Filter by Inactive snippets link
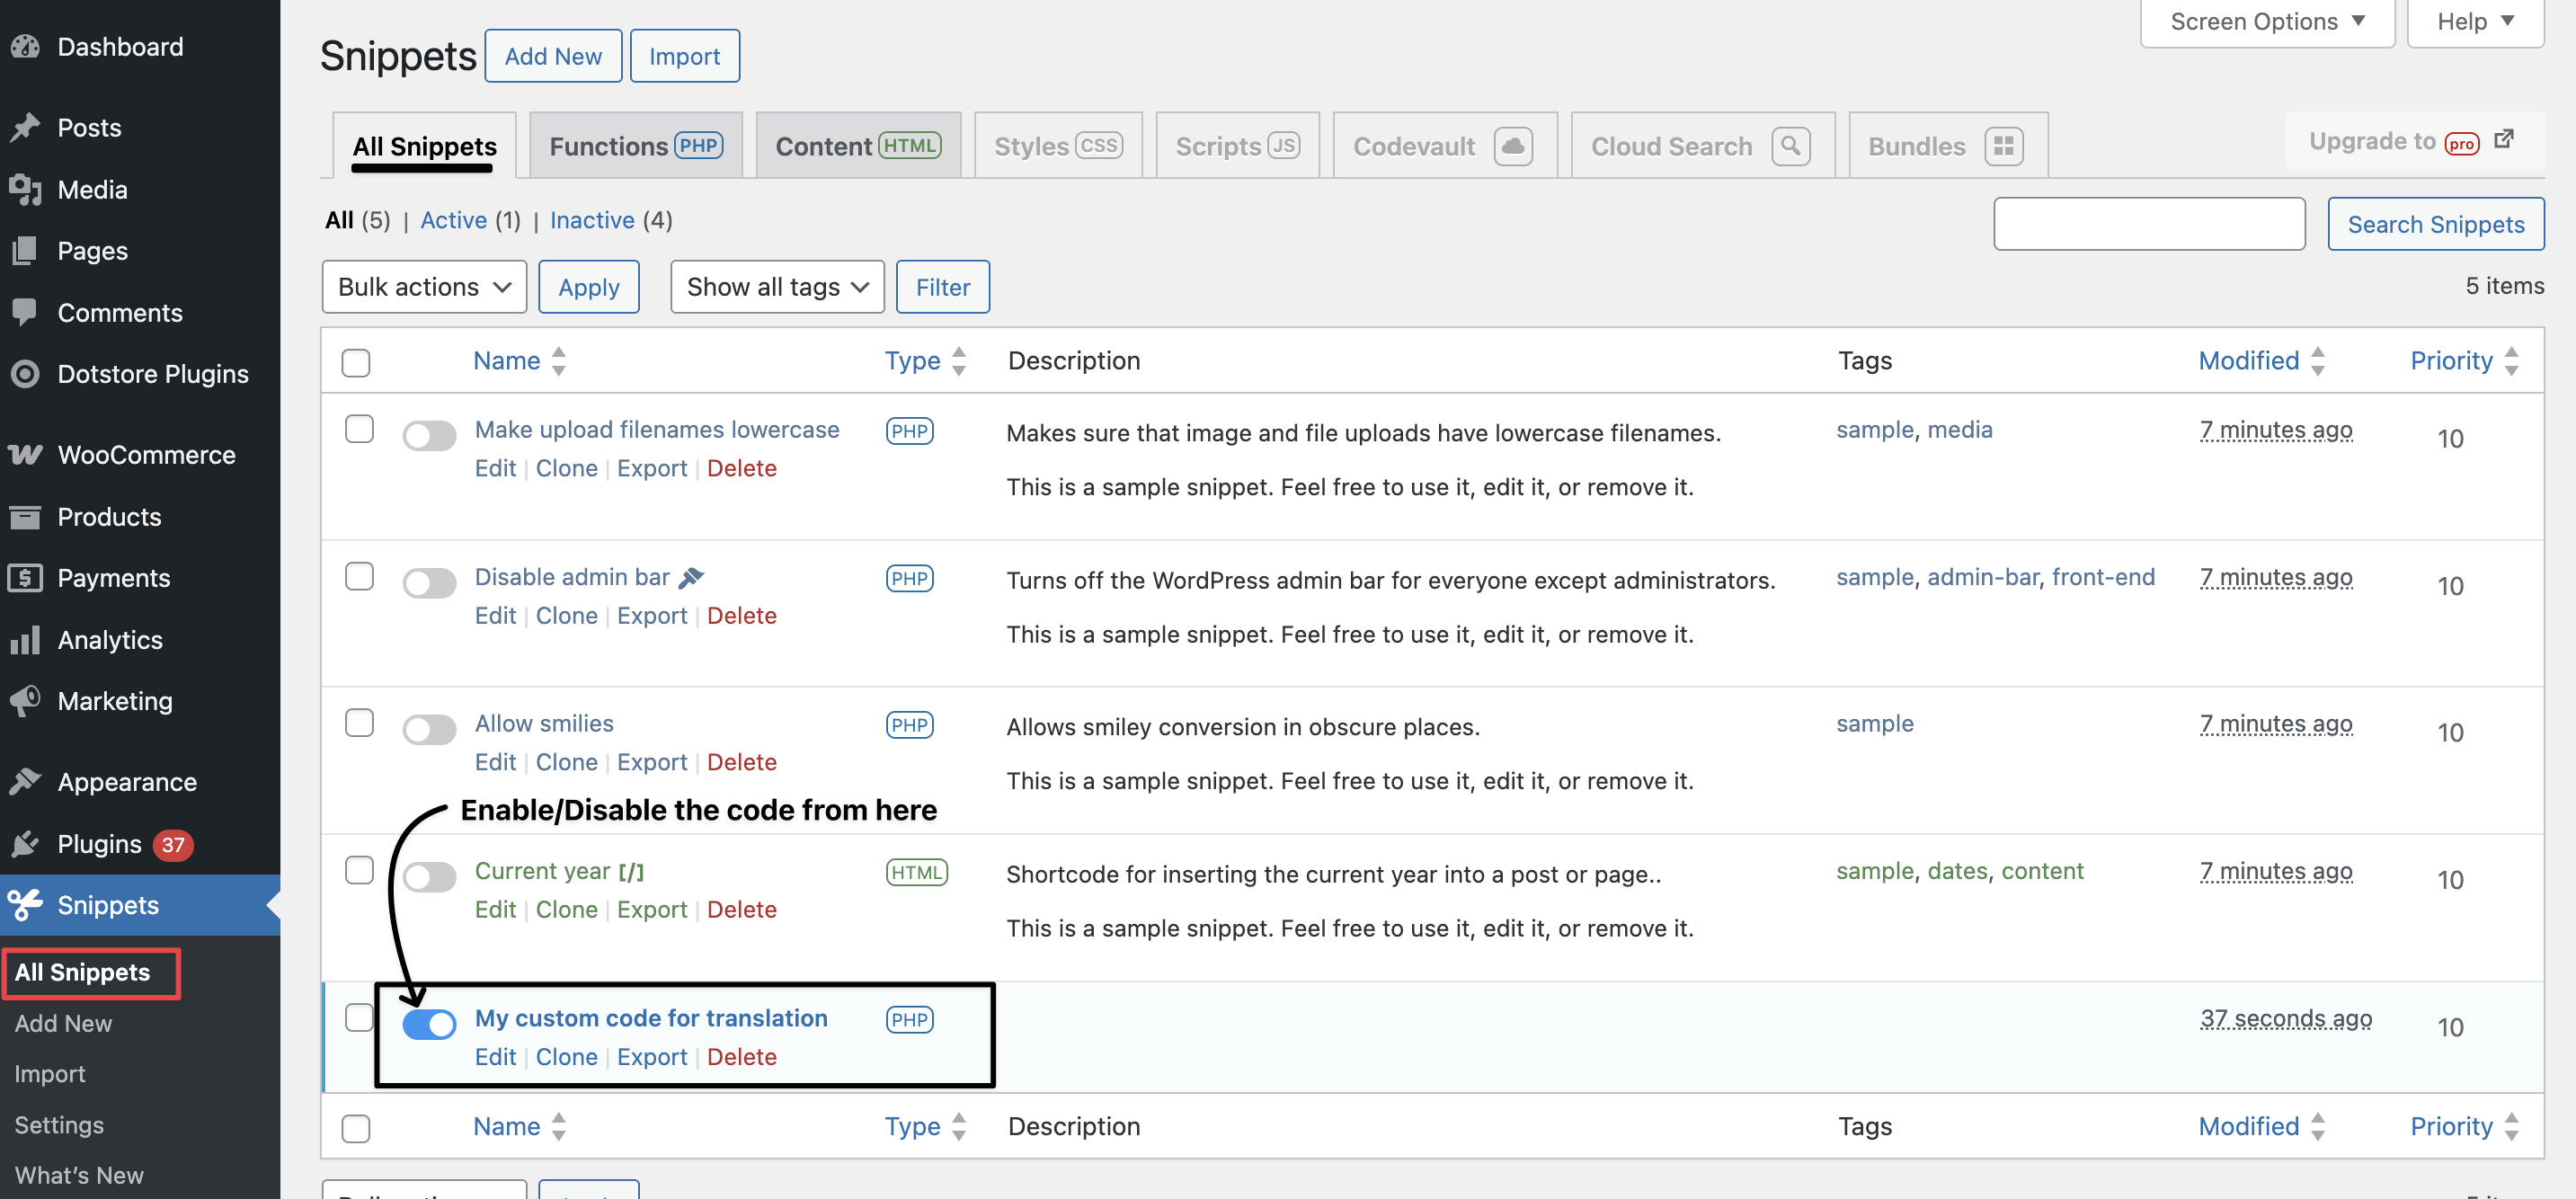This screenshot has width=2576, height=1199. click(592, 220)
